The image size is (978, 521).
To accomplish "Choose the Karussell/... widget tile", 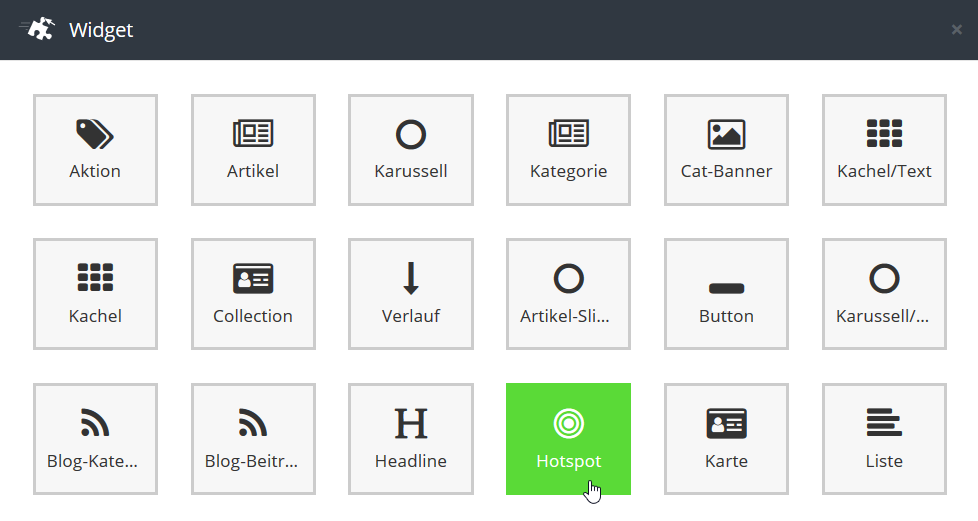I will [x=884, y=294].
